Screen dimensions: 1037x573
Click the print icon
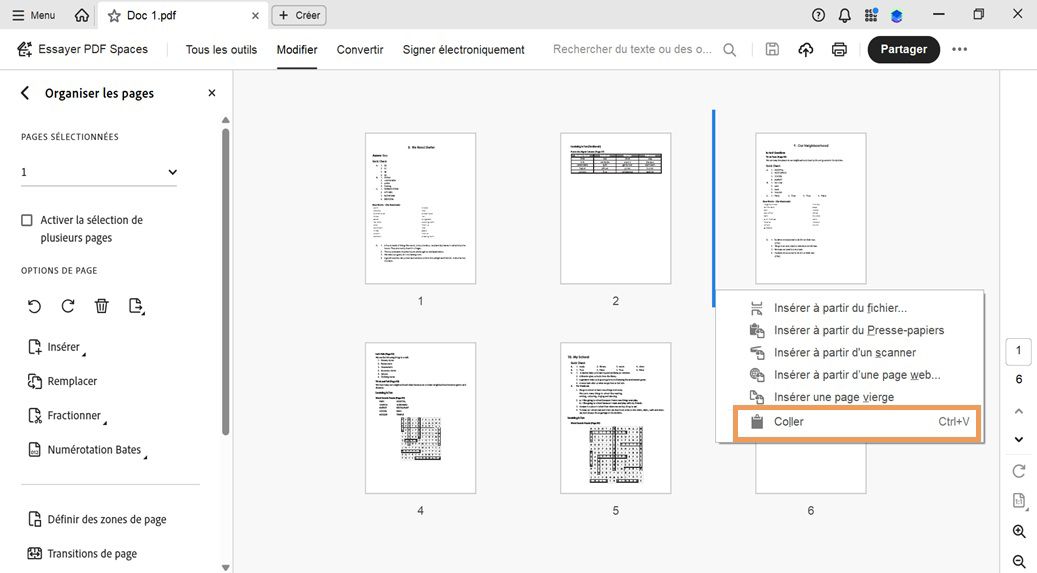[839, 49]
